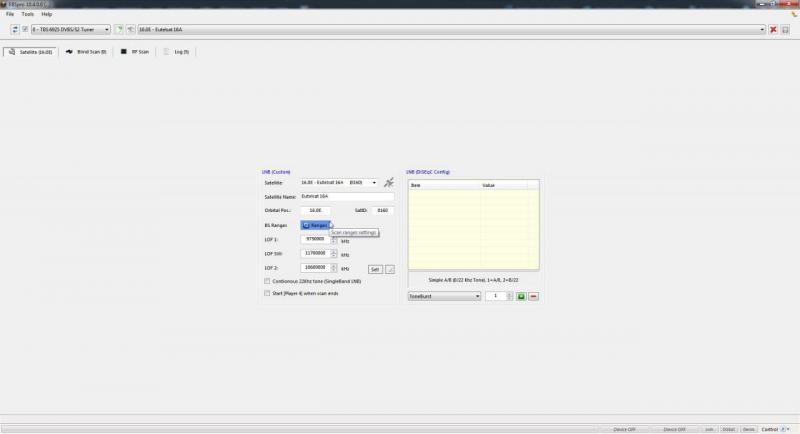Click the satellite icon next to Satellite combo
The width and height of the screenshot is (800, 434).
[389, 183]
